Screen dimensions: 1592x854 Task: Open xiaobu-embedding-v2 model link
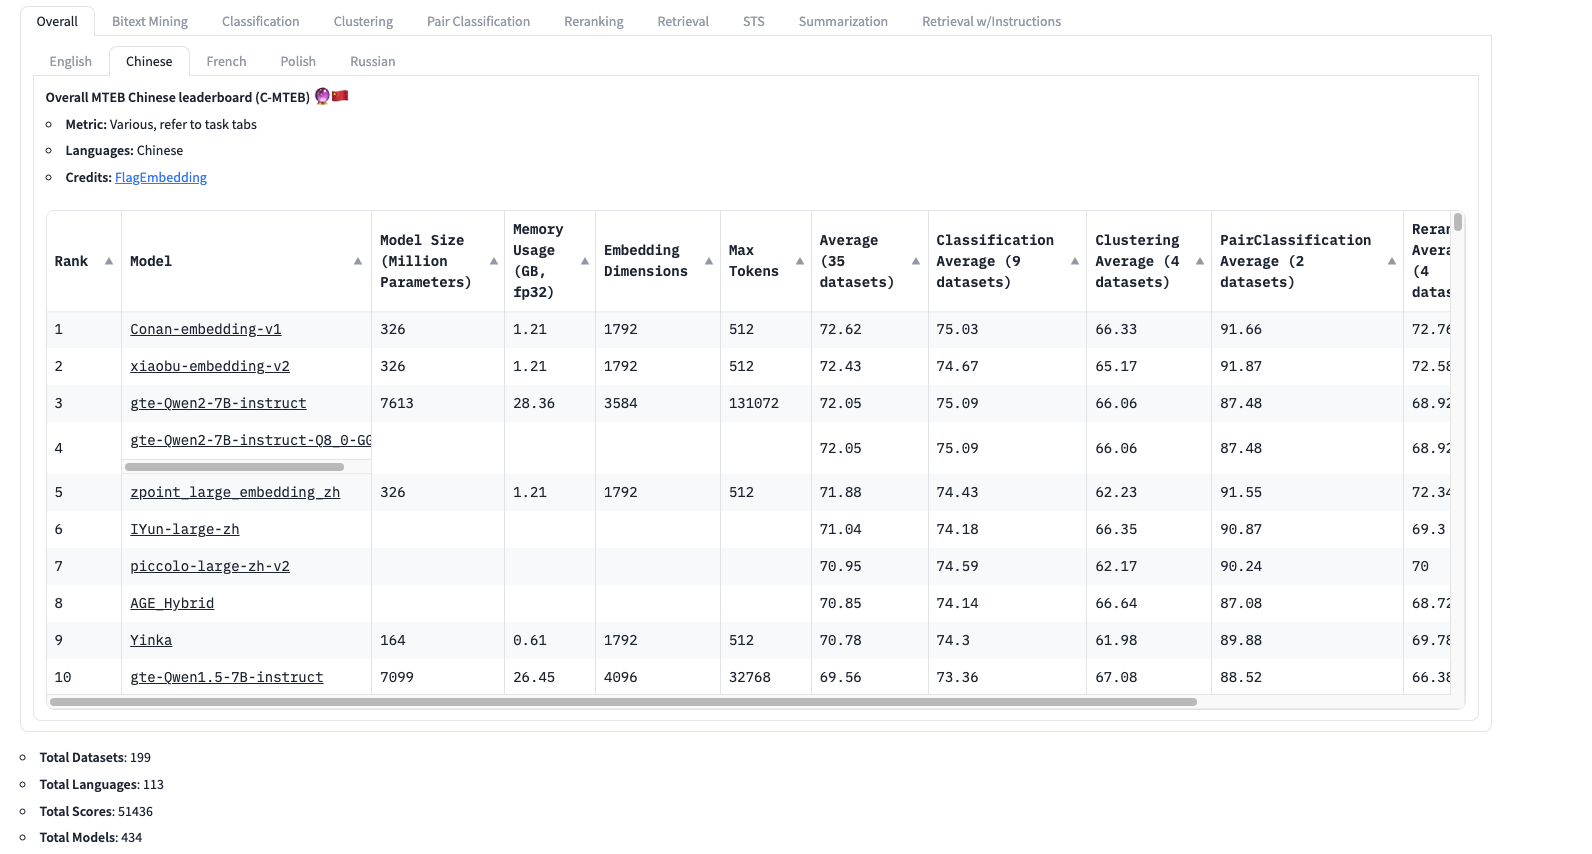pos(210,366)
